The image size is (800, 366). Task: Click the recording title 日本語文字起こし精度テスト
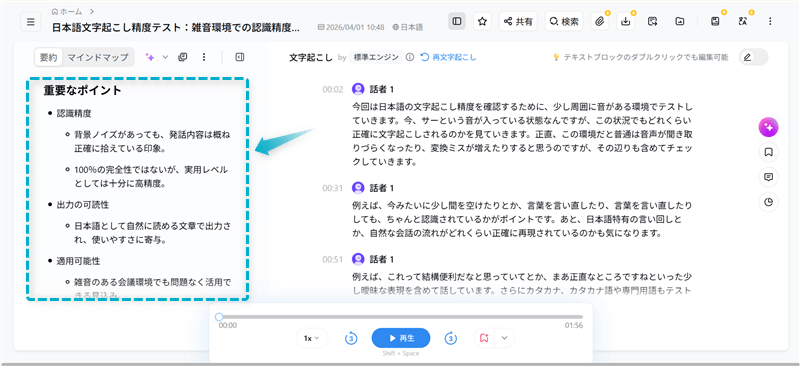[x=176, y=27]
